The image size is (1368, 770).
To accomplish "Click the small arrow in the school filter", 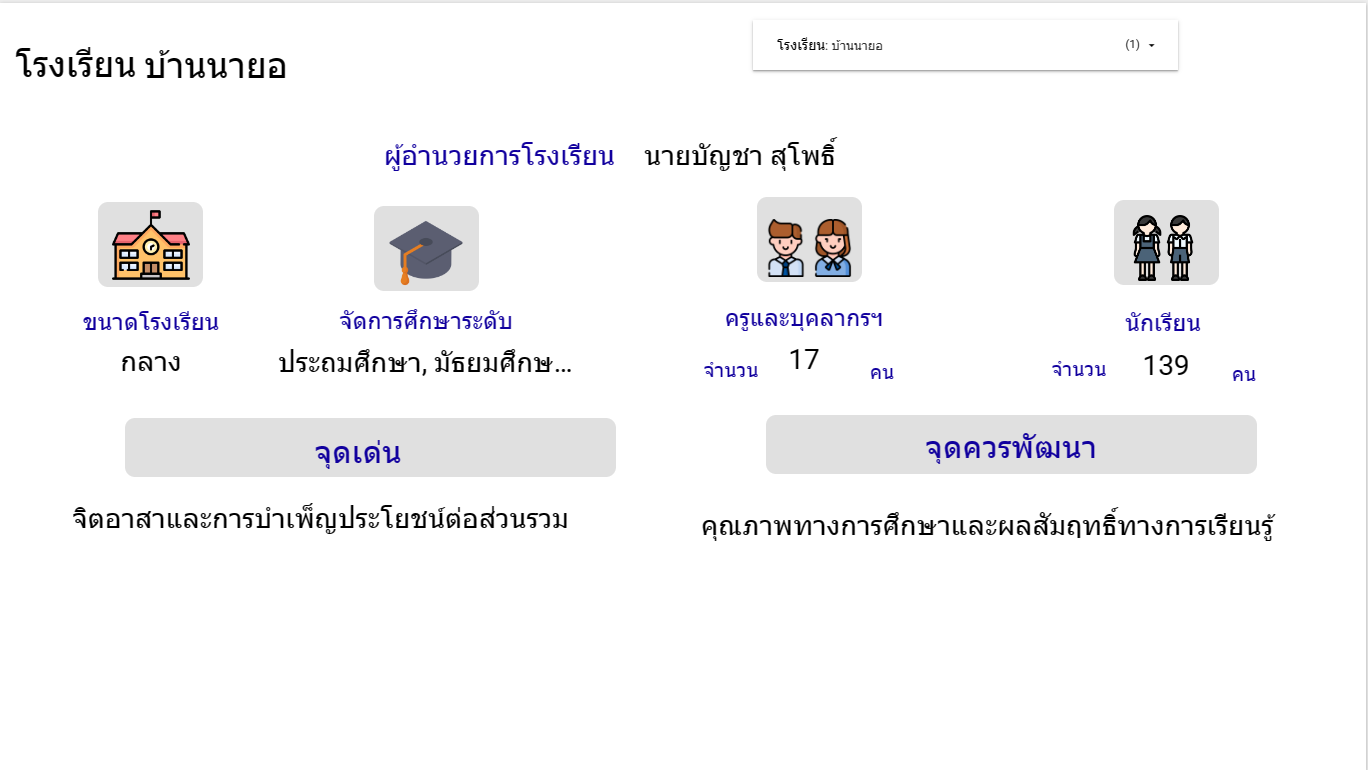I will point(1152,46).
